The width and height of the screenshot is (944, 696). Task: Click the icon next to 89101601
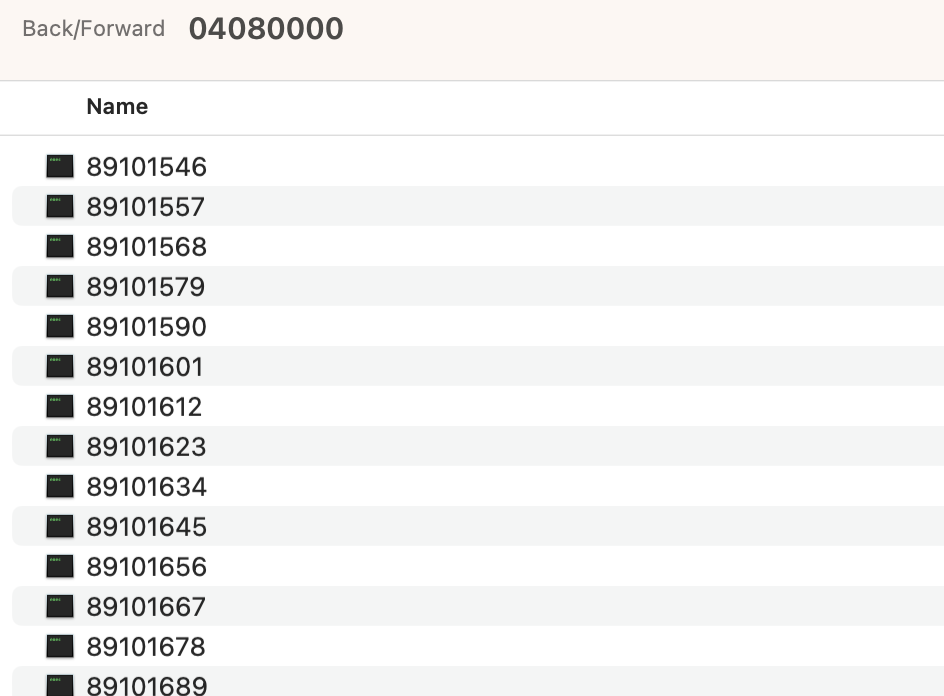[x=60, y=366]
